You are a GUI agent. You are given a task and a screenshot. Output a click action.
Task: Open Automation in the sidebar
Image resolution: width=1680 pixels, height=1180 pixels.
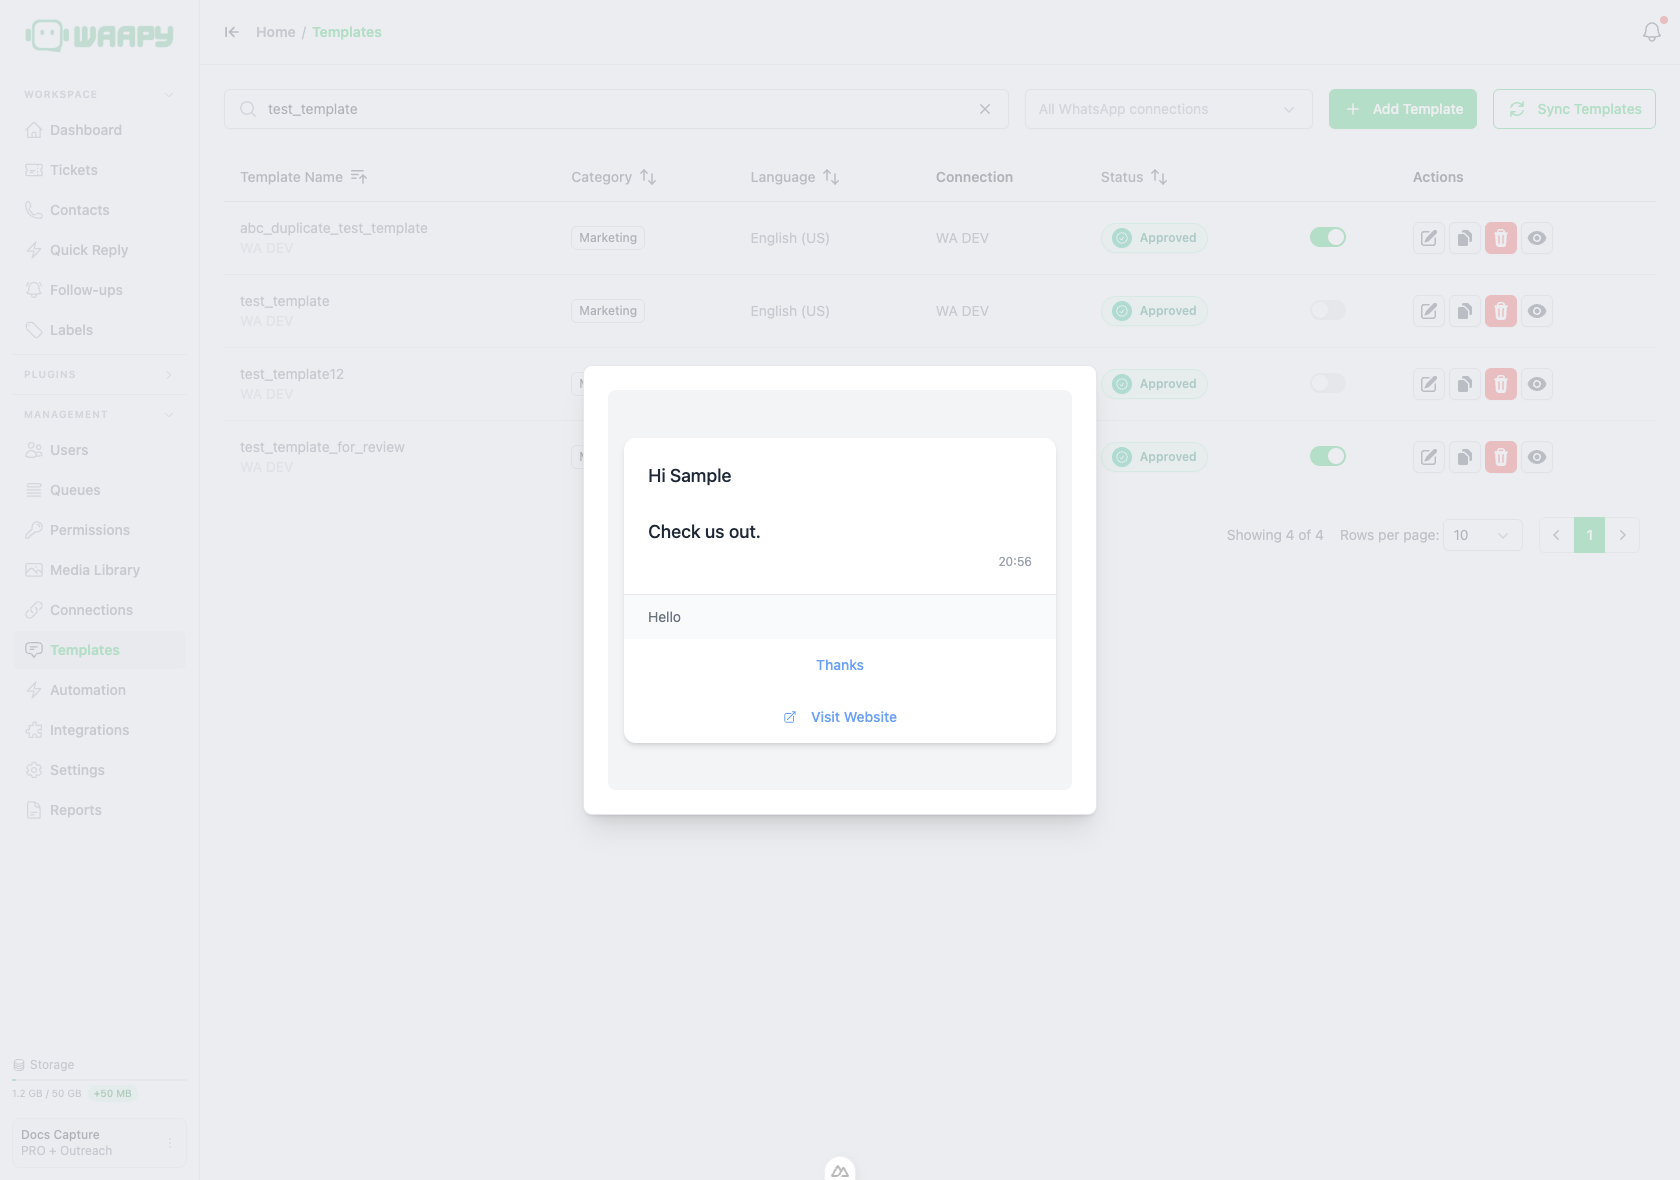[x=99, y=690]
